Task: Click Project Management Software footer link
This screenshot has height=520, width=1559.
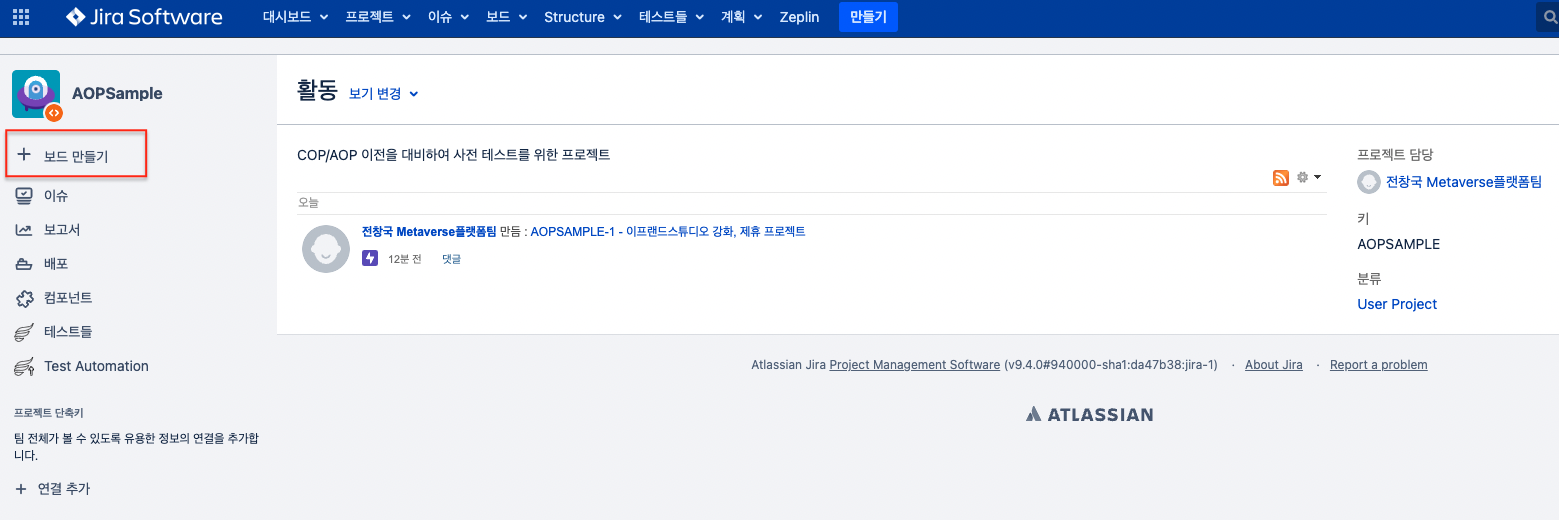Action: [x=915, y=365]
